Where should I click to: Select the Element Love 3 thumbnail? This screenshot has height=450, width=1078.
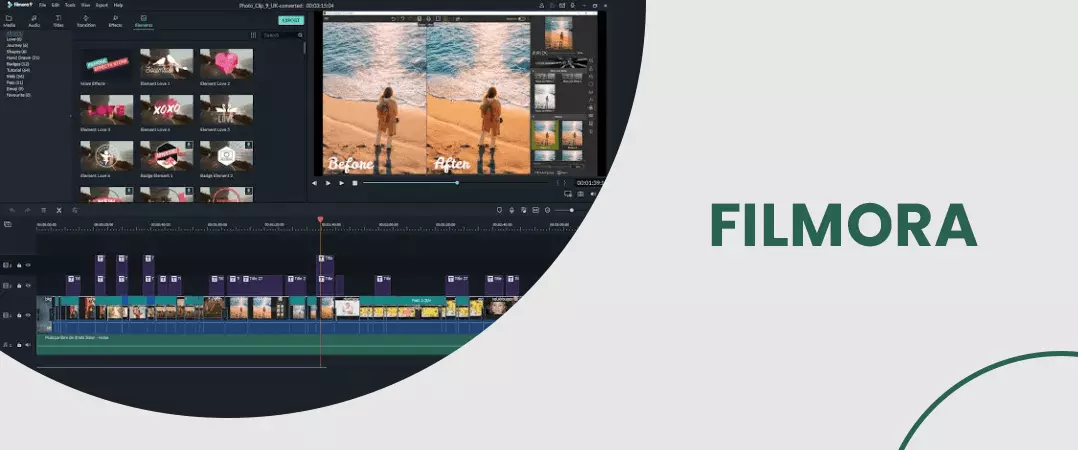pos(107,110)
